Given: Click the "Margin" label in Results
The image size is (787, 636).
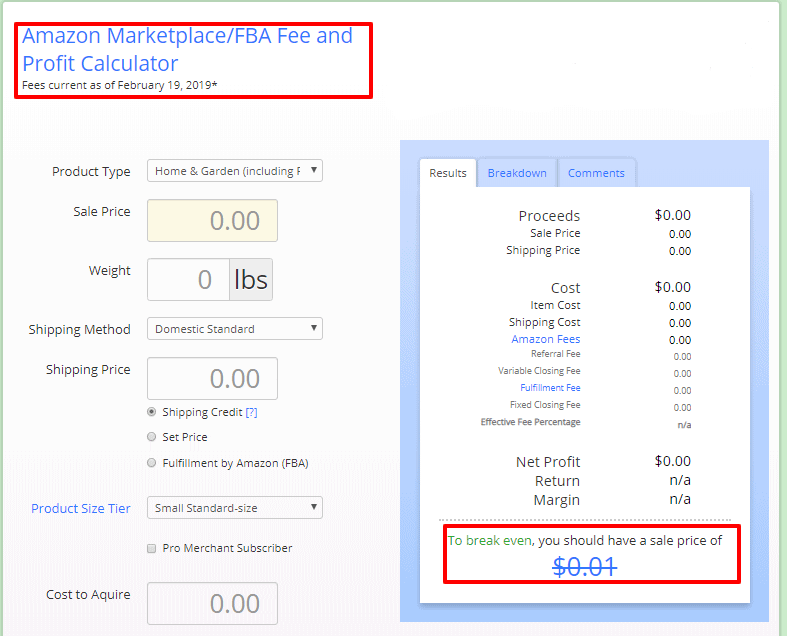Looking at the screenshot, I should coord(557,500).
